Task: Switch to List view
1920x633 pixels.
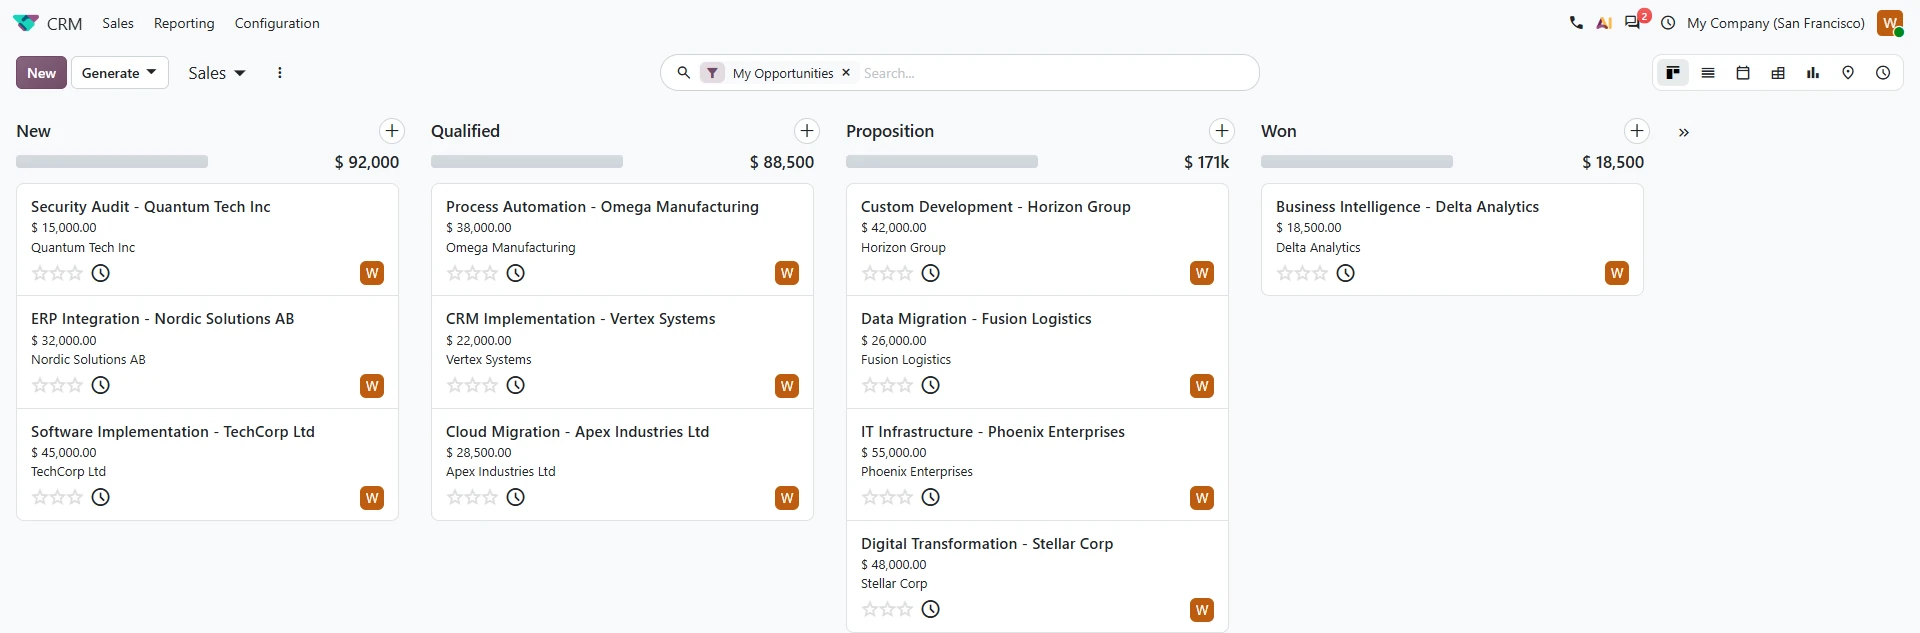Action: (1708, 73)
